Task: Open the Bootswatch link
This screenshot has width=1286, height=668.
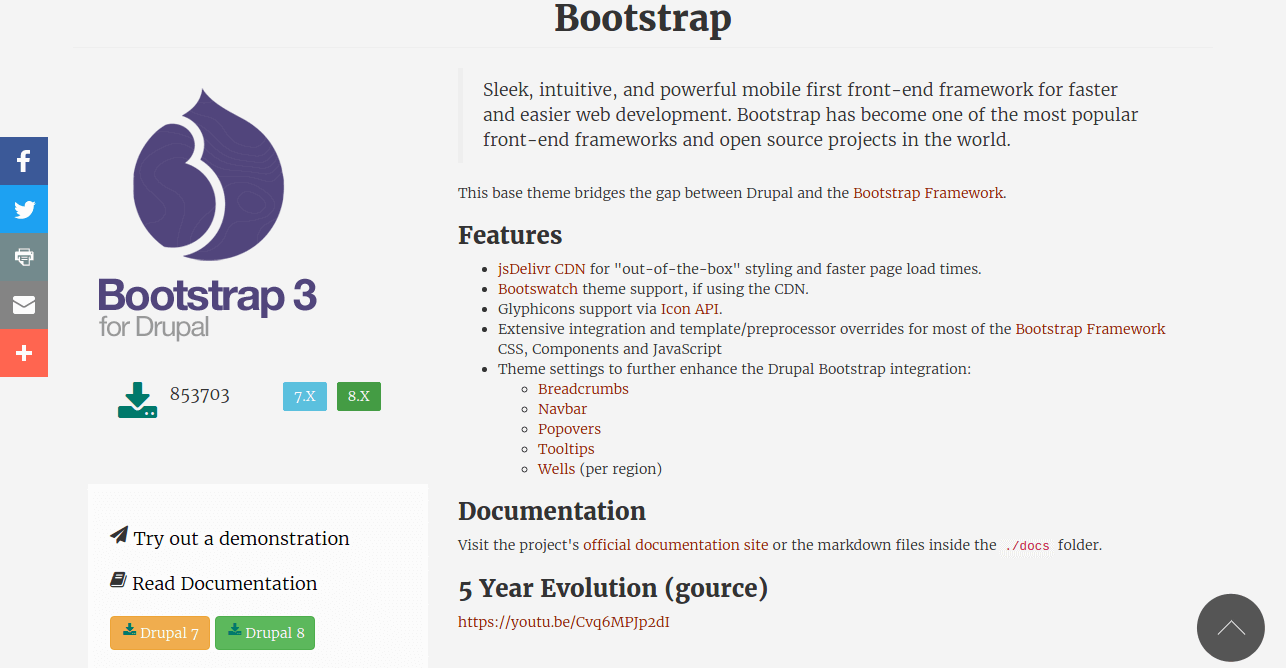Action: click(x=538, y=289)
